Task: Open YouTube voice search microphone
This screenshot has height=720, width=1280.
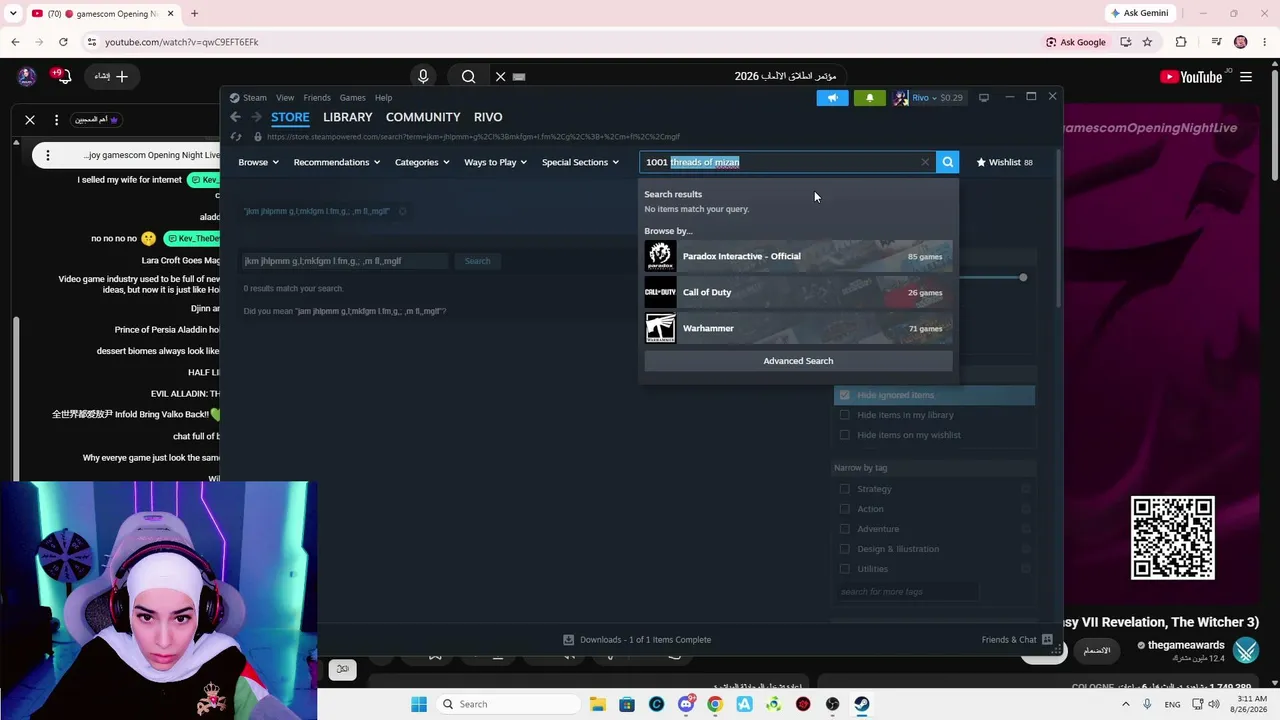Action: click(x=423, y=77)
